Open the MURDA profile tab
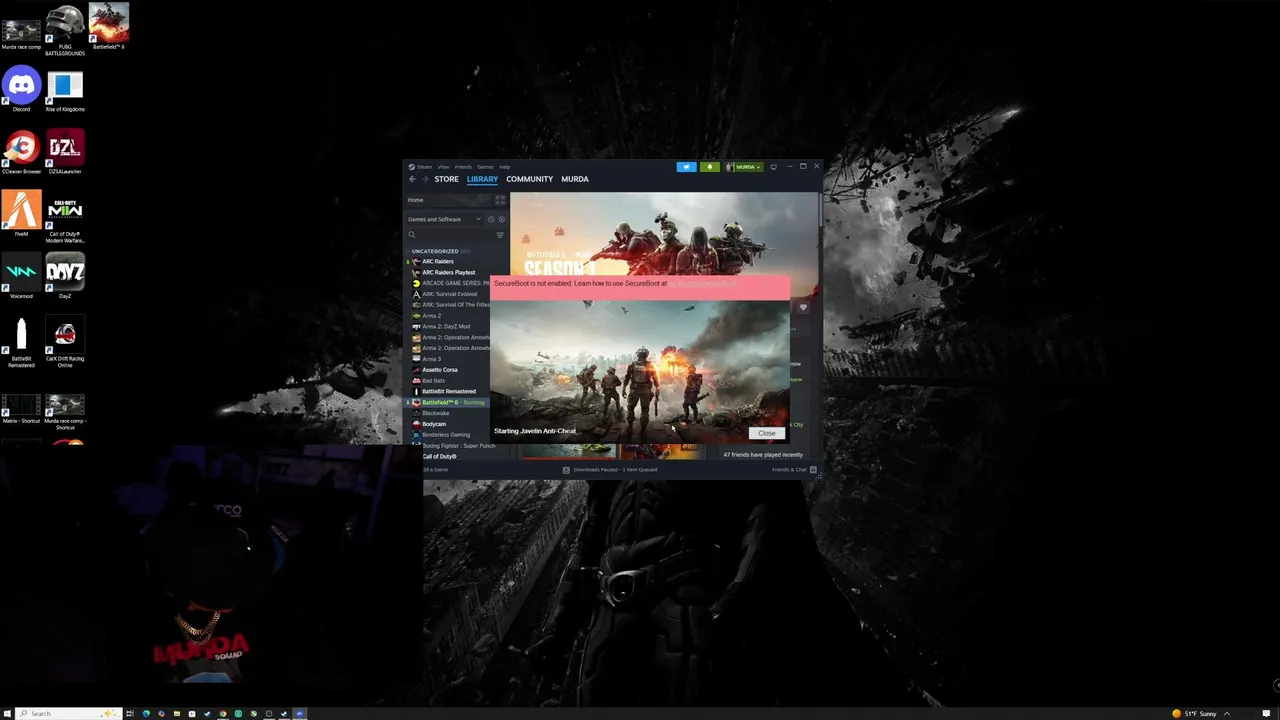This screenshot has width=1280, height=720. 575,179
